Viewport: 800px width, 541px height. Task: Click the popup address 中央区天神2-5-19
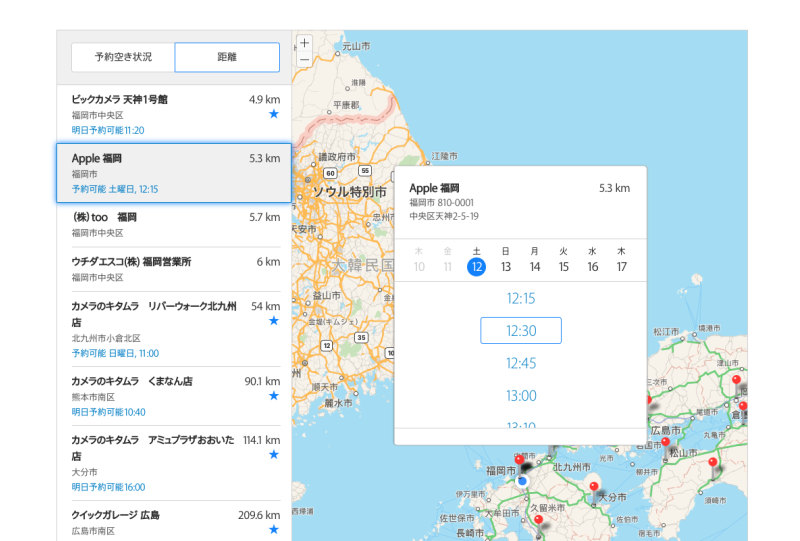pos(444,216)
